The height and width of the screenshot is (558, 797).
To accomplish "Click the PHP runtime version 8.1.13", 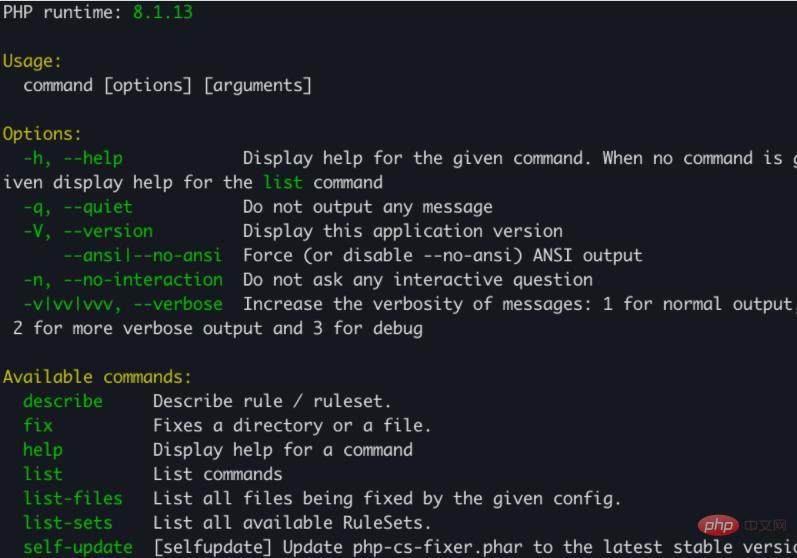I will click(x=163, y=13).
